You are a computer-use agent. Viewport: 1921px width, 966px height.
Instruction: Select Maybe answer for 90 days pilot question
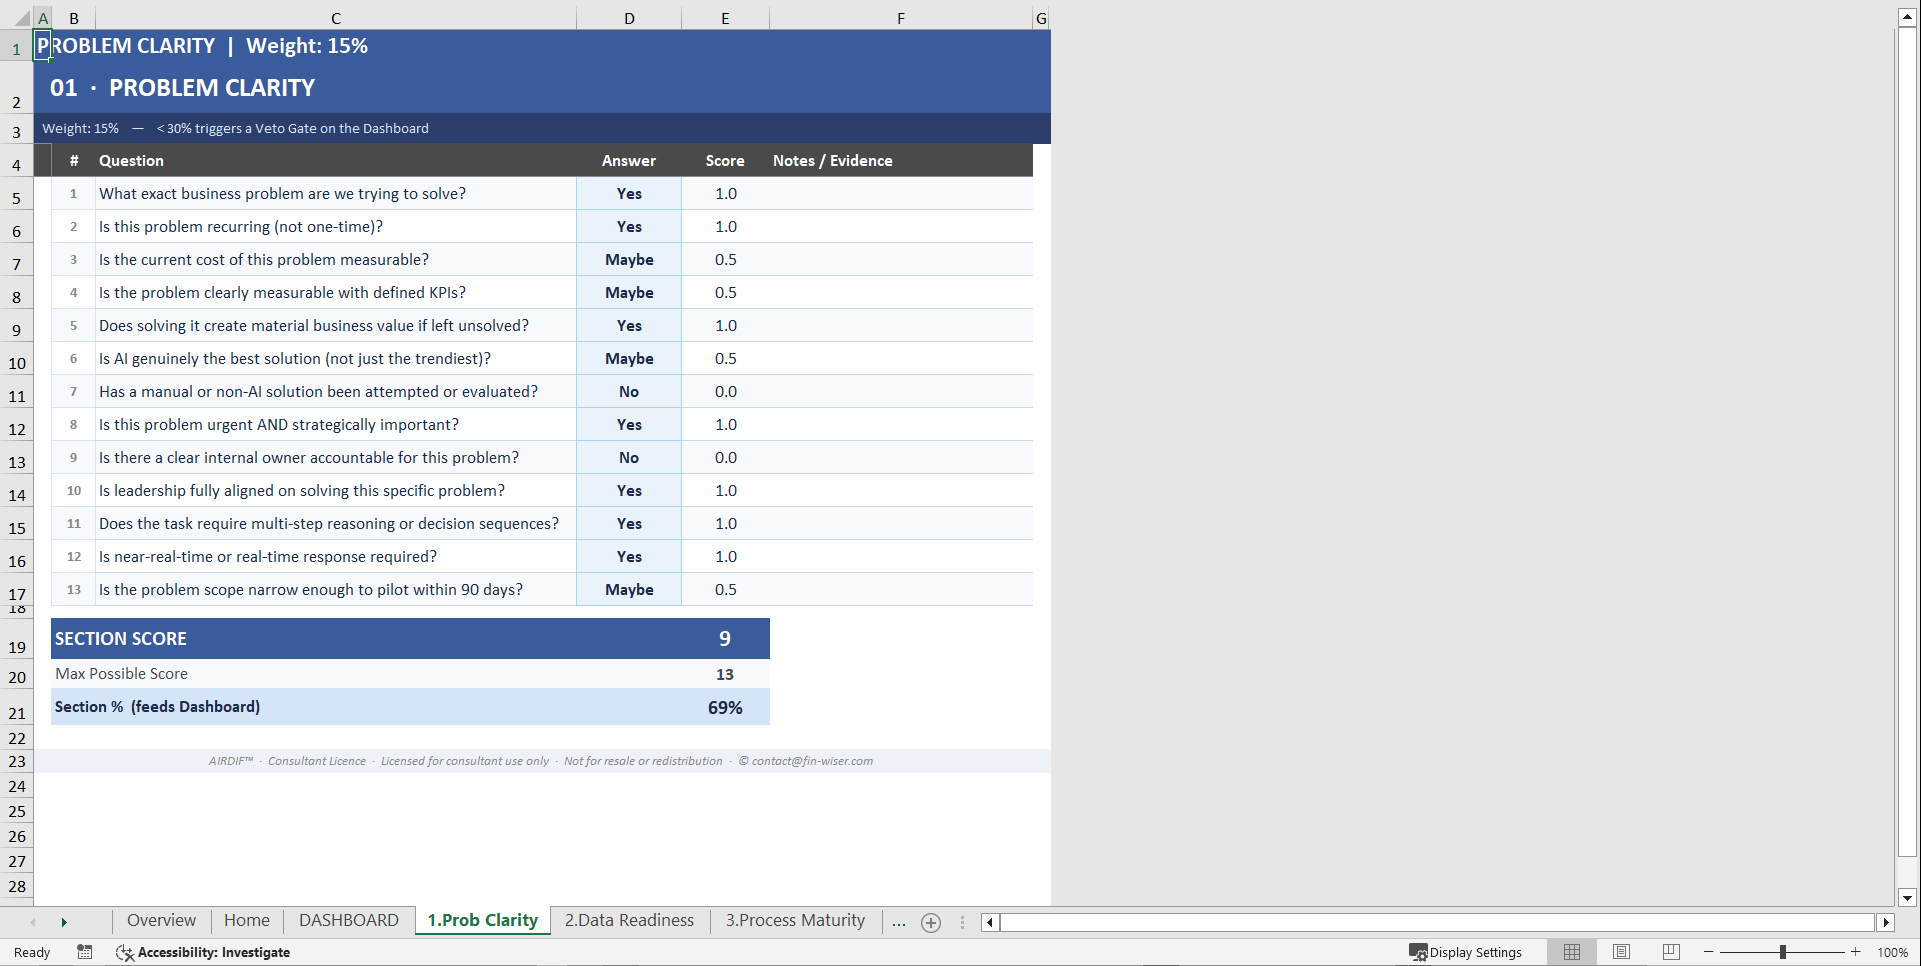point(629,590)
